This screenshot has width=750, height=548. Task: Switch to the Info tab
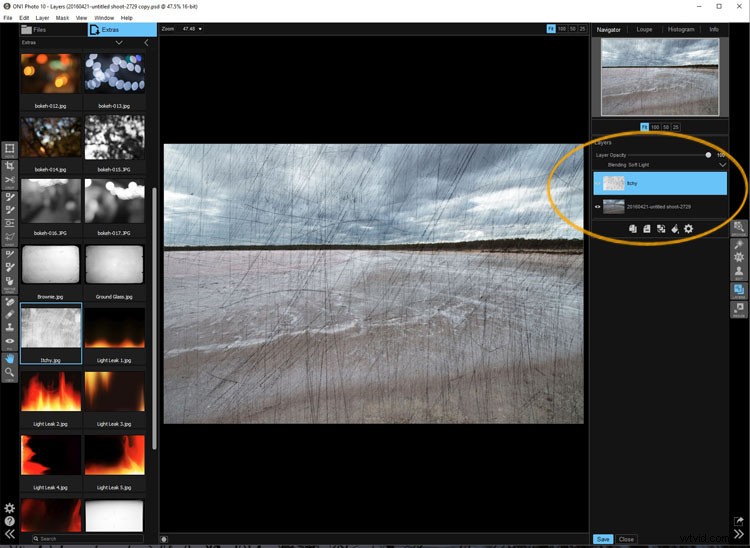click(714, 29)
